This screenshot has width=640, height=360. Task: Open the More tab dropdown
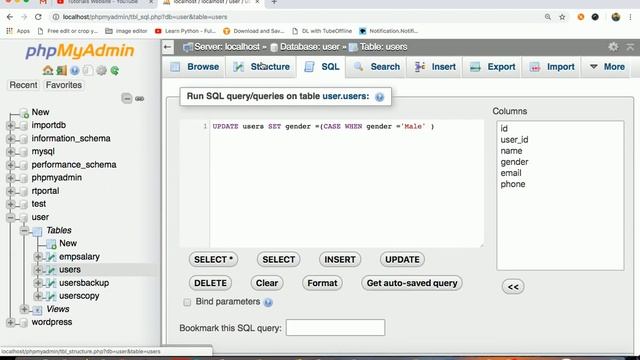click(607, 67)
